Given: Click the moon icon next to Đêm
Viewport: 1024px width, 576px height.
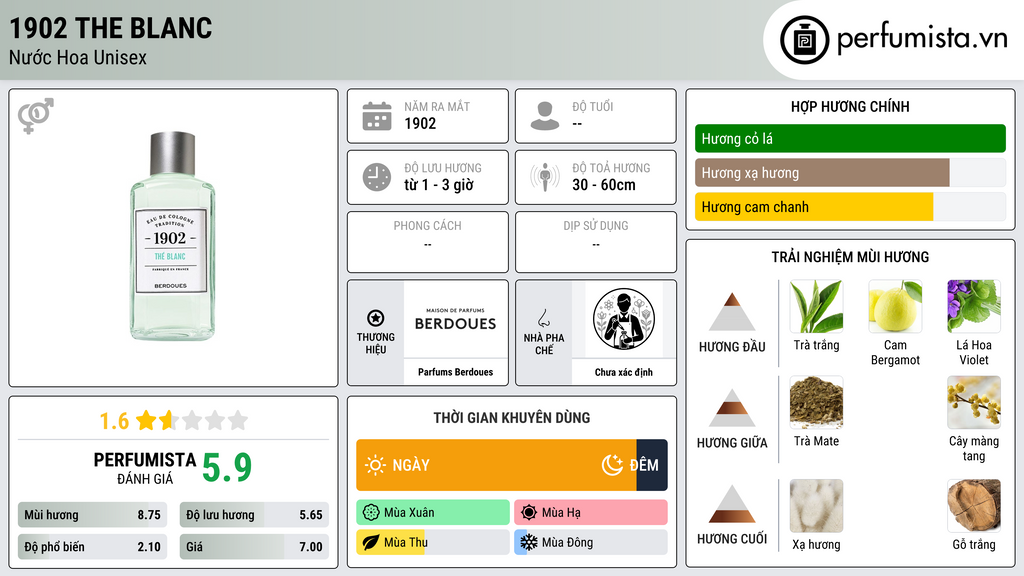Looking at the screenshot, I should pos(612,465).
